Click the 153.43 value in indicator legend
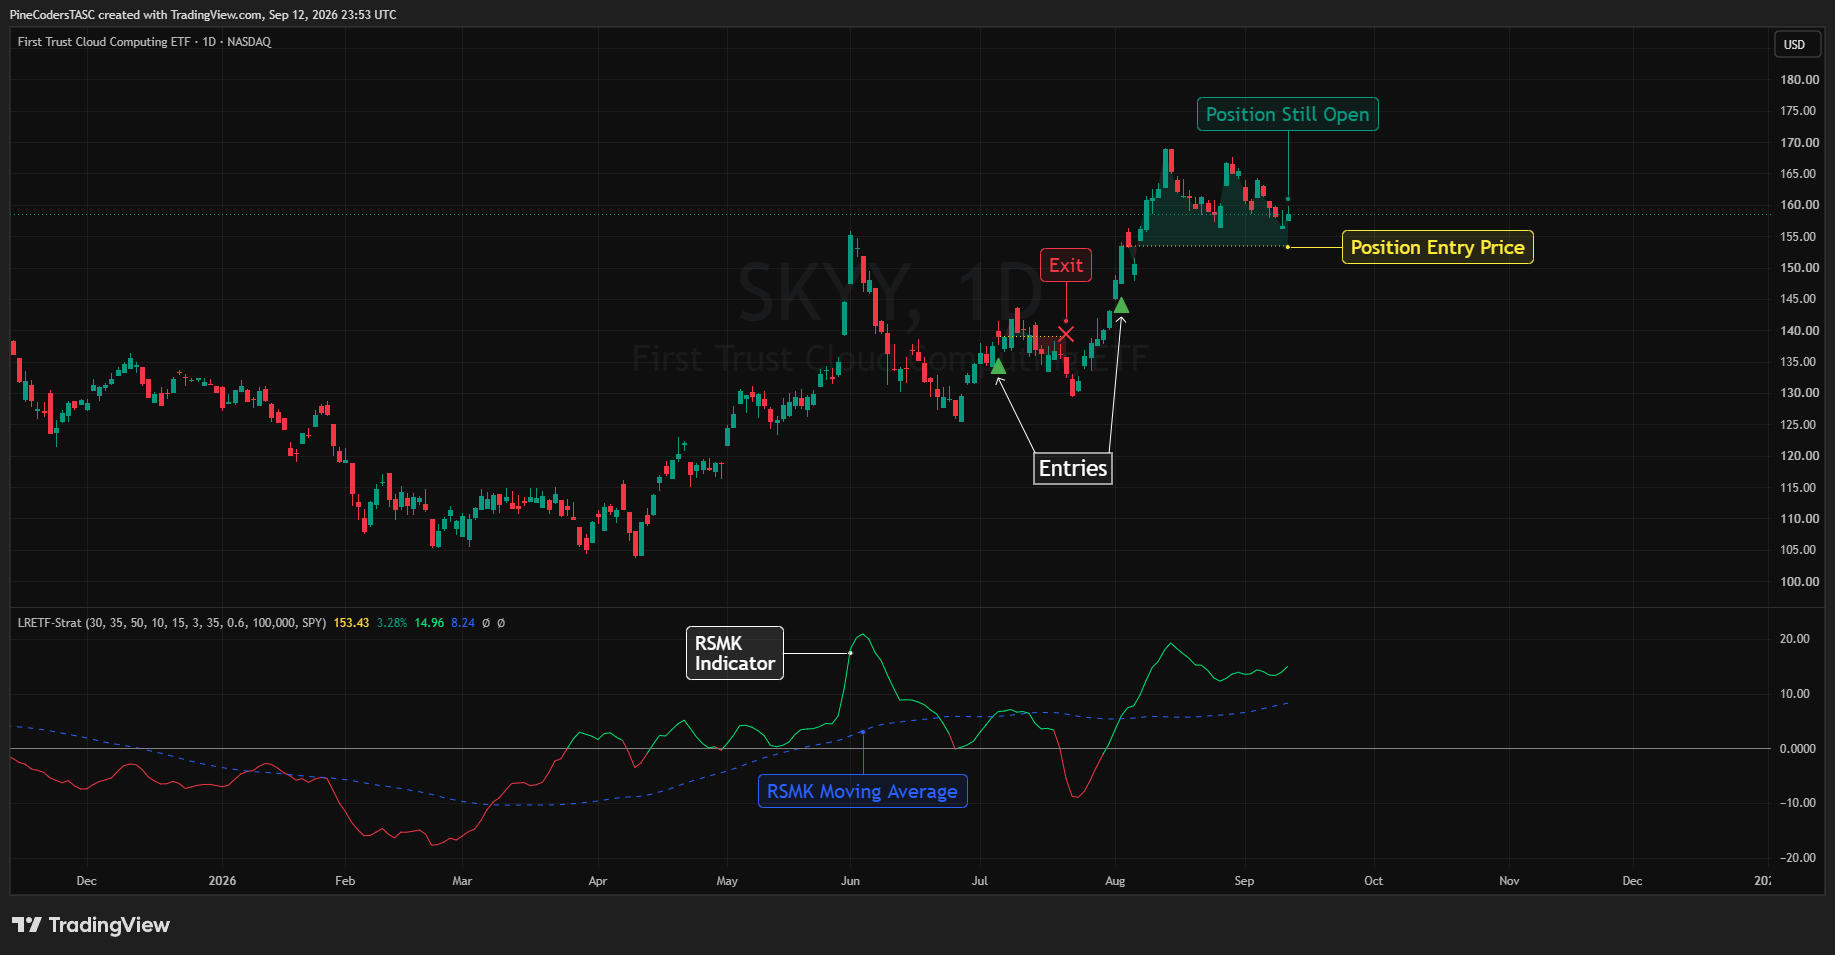 pos(351,623)
